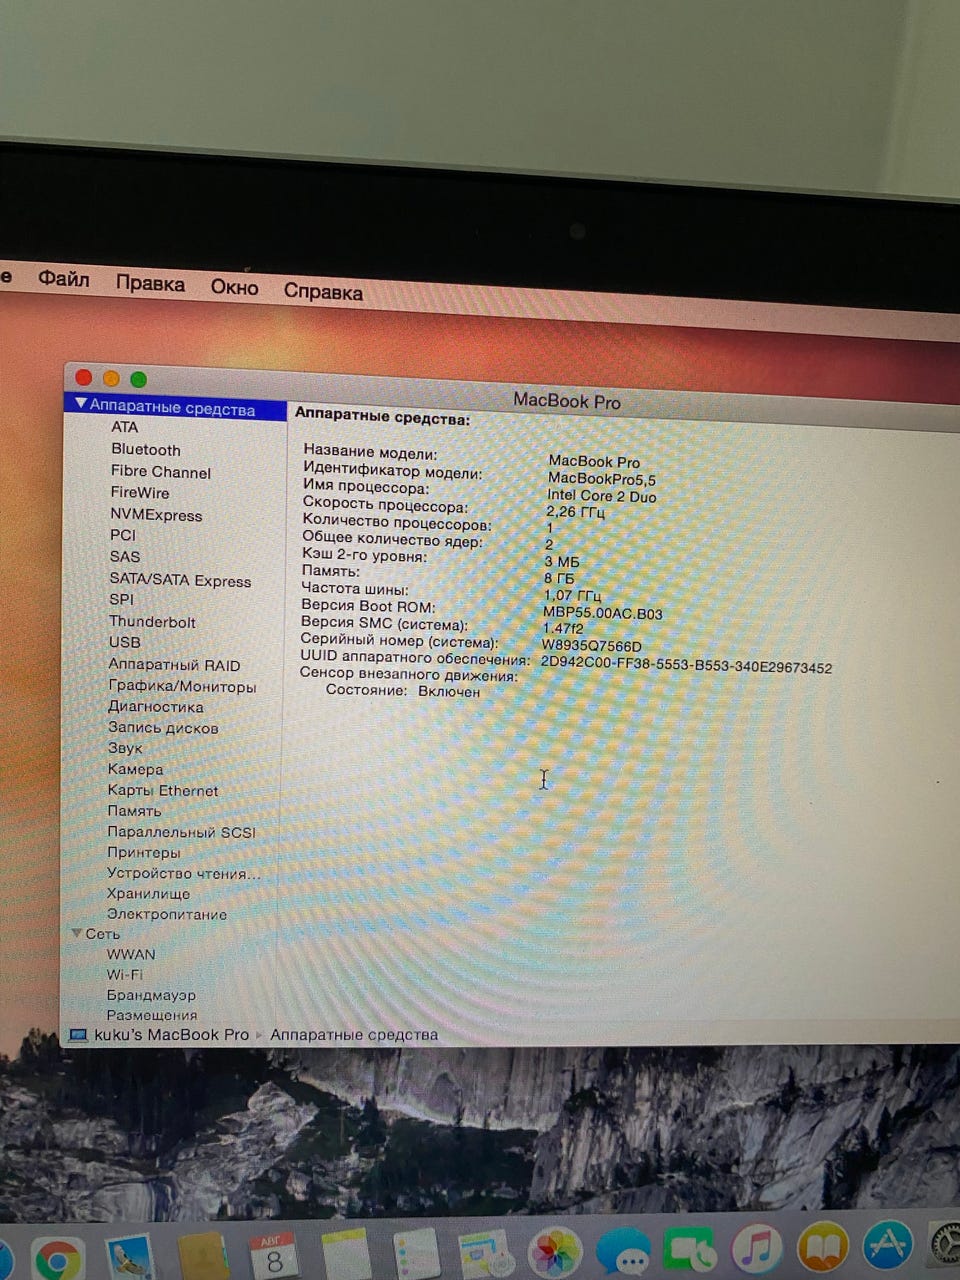Viewport: 960px width, 1280px height.
Task: Close the MacBook Pro window
Action: (x=84, y=377)
